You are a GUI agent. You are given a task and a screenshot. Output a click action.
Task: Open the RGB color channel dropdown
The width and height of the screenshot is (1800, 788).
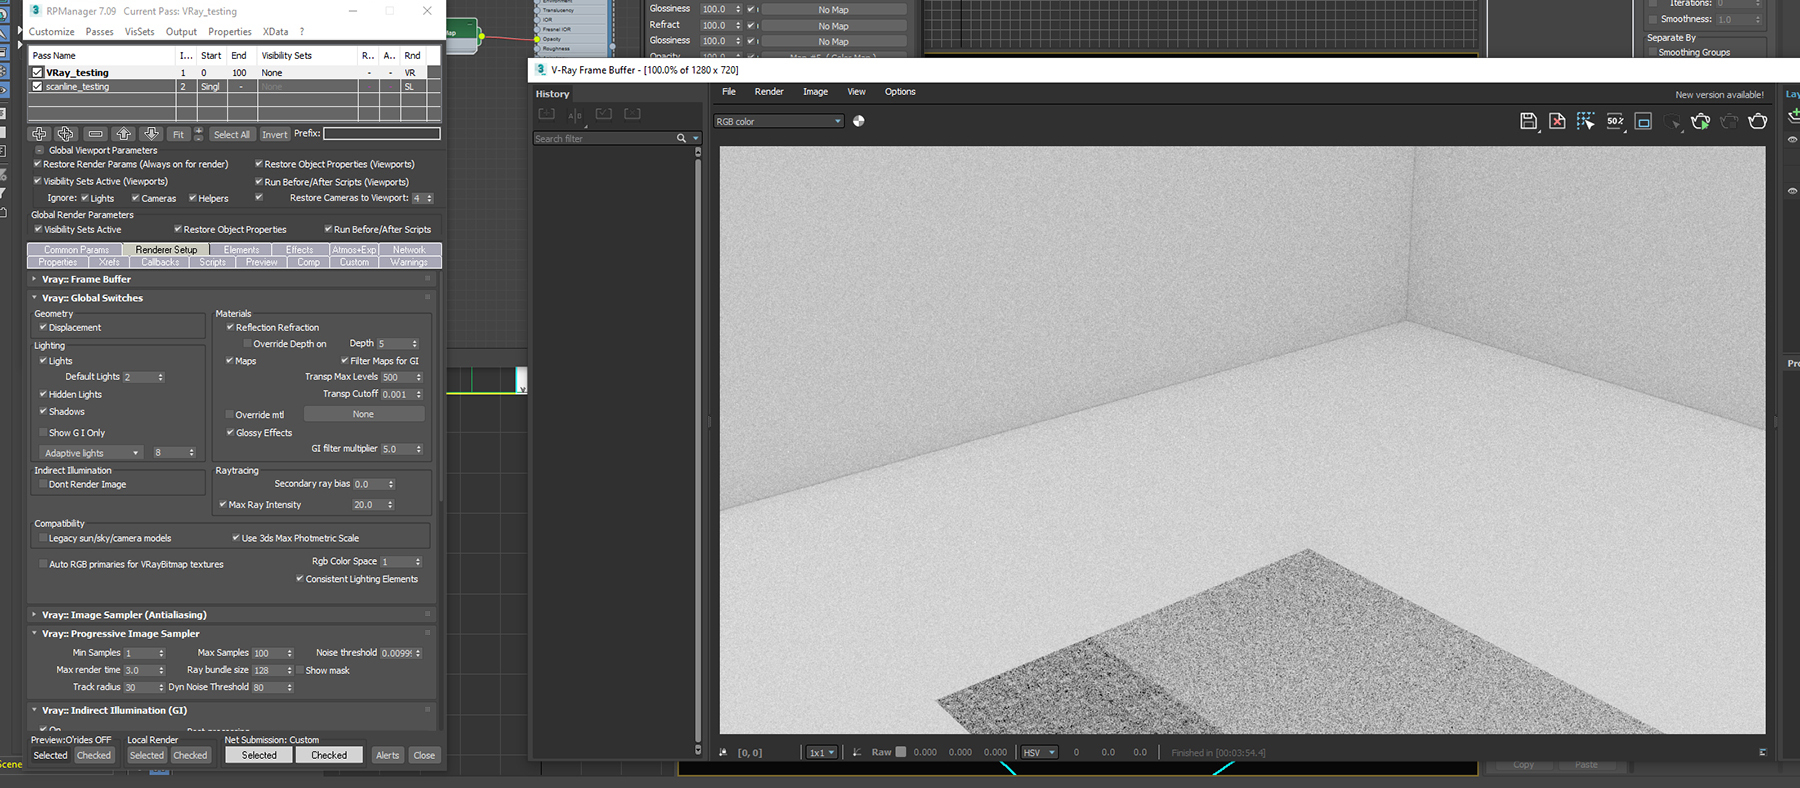[778, 121]
